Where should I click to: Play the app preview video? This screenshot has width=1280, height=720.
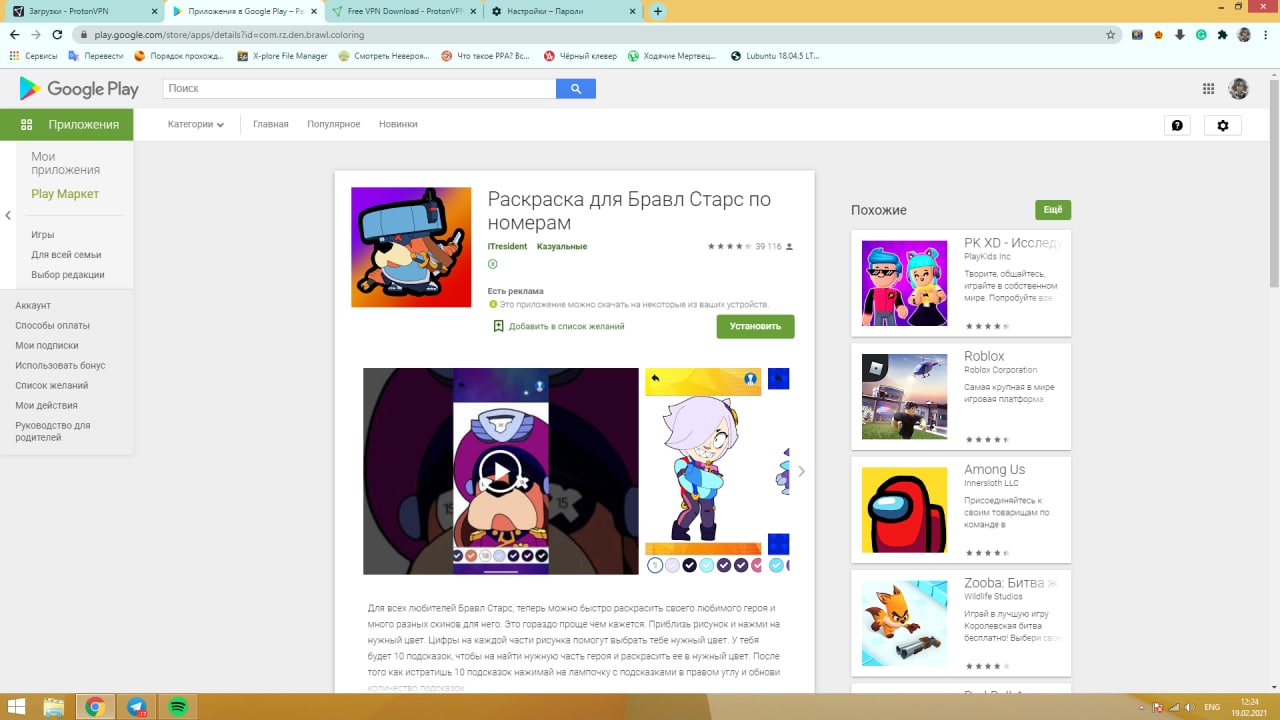[500, 471]
